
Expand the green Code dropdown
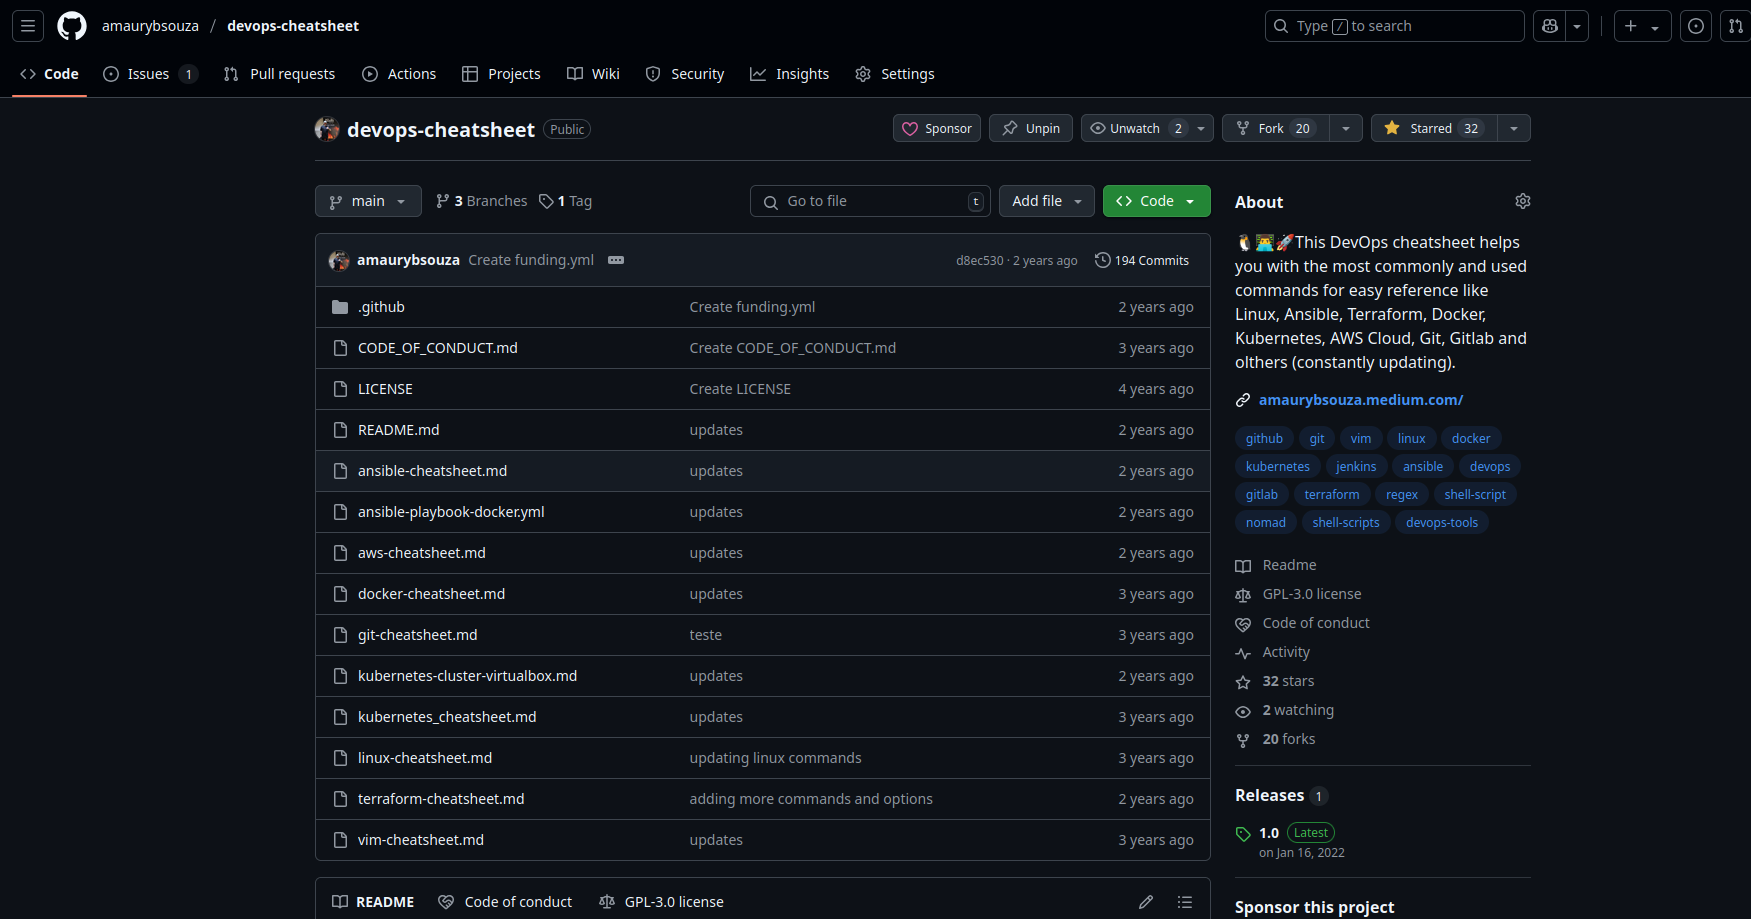[1157, 201]
